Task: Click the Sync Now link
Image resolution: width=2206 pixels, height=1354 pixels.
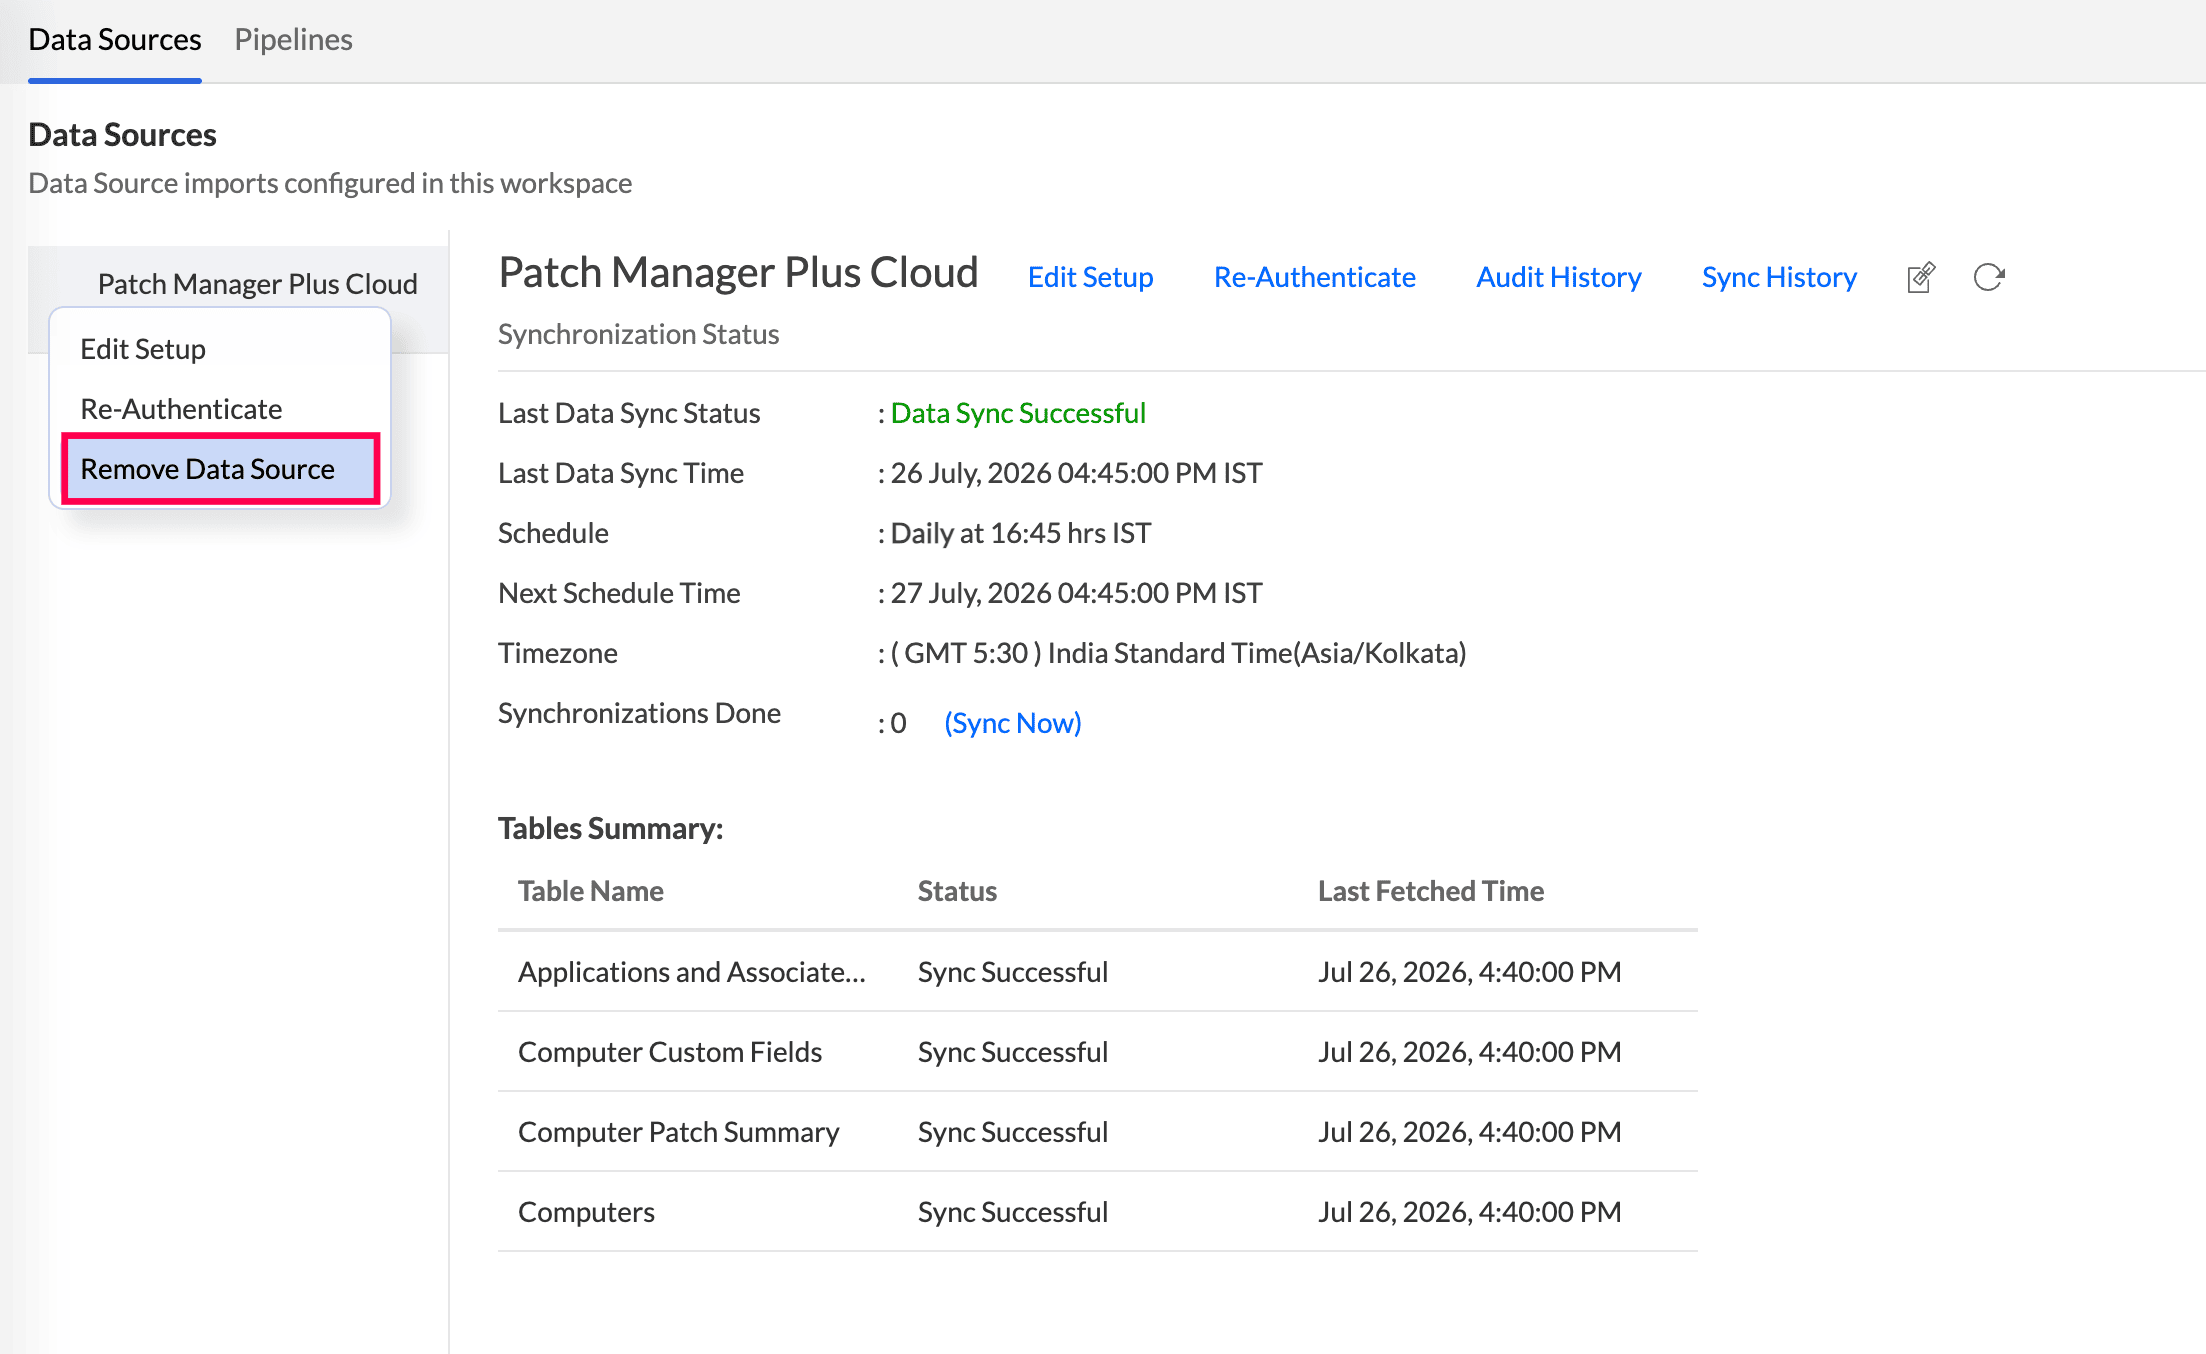Action: [1012, 723]
